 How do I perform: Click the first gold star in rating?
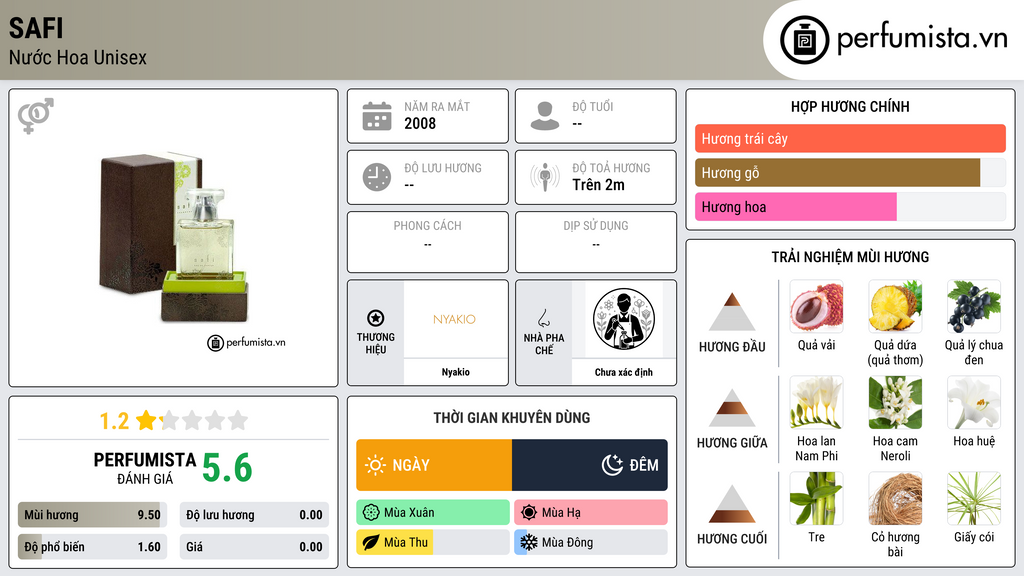pos(146,420)
